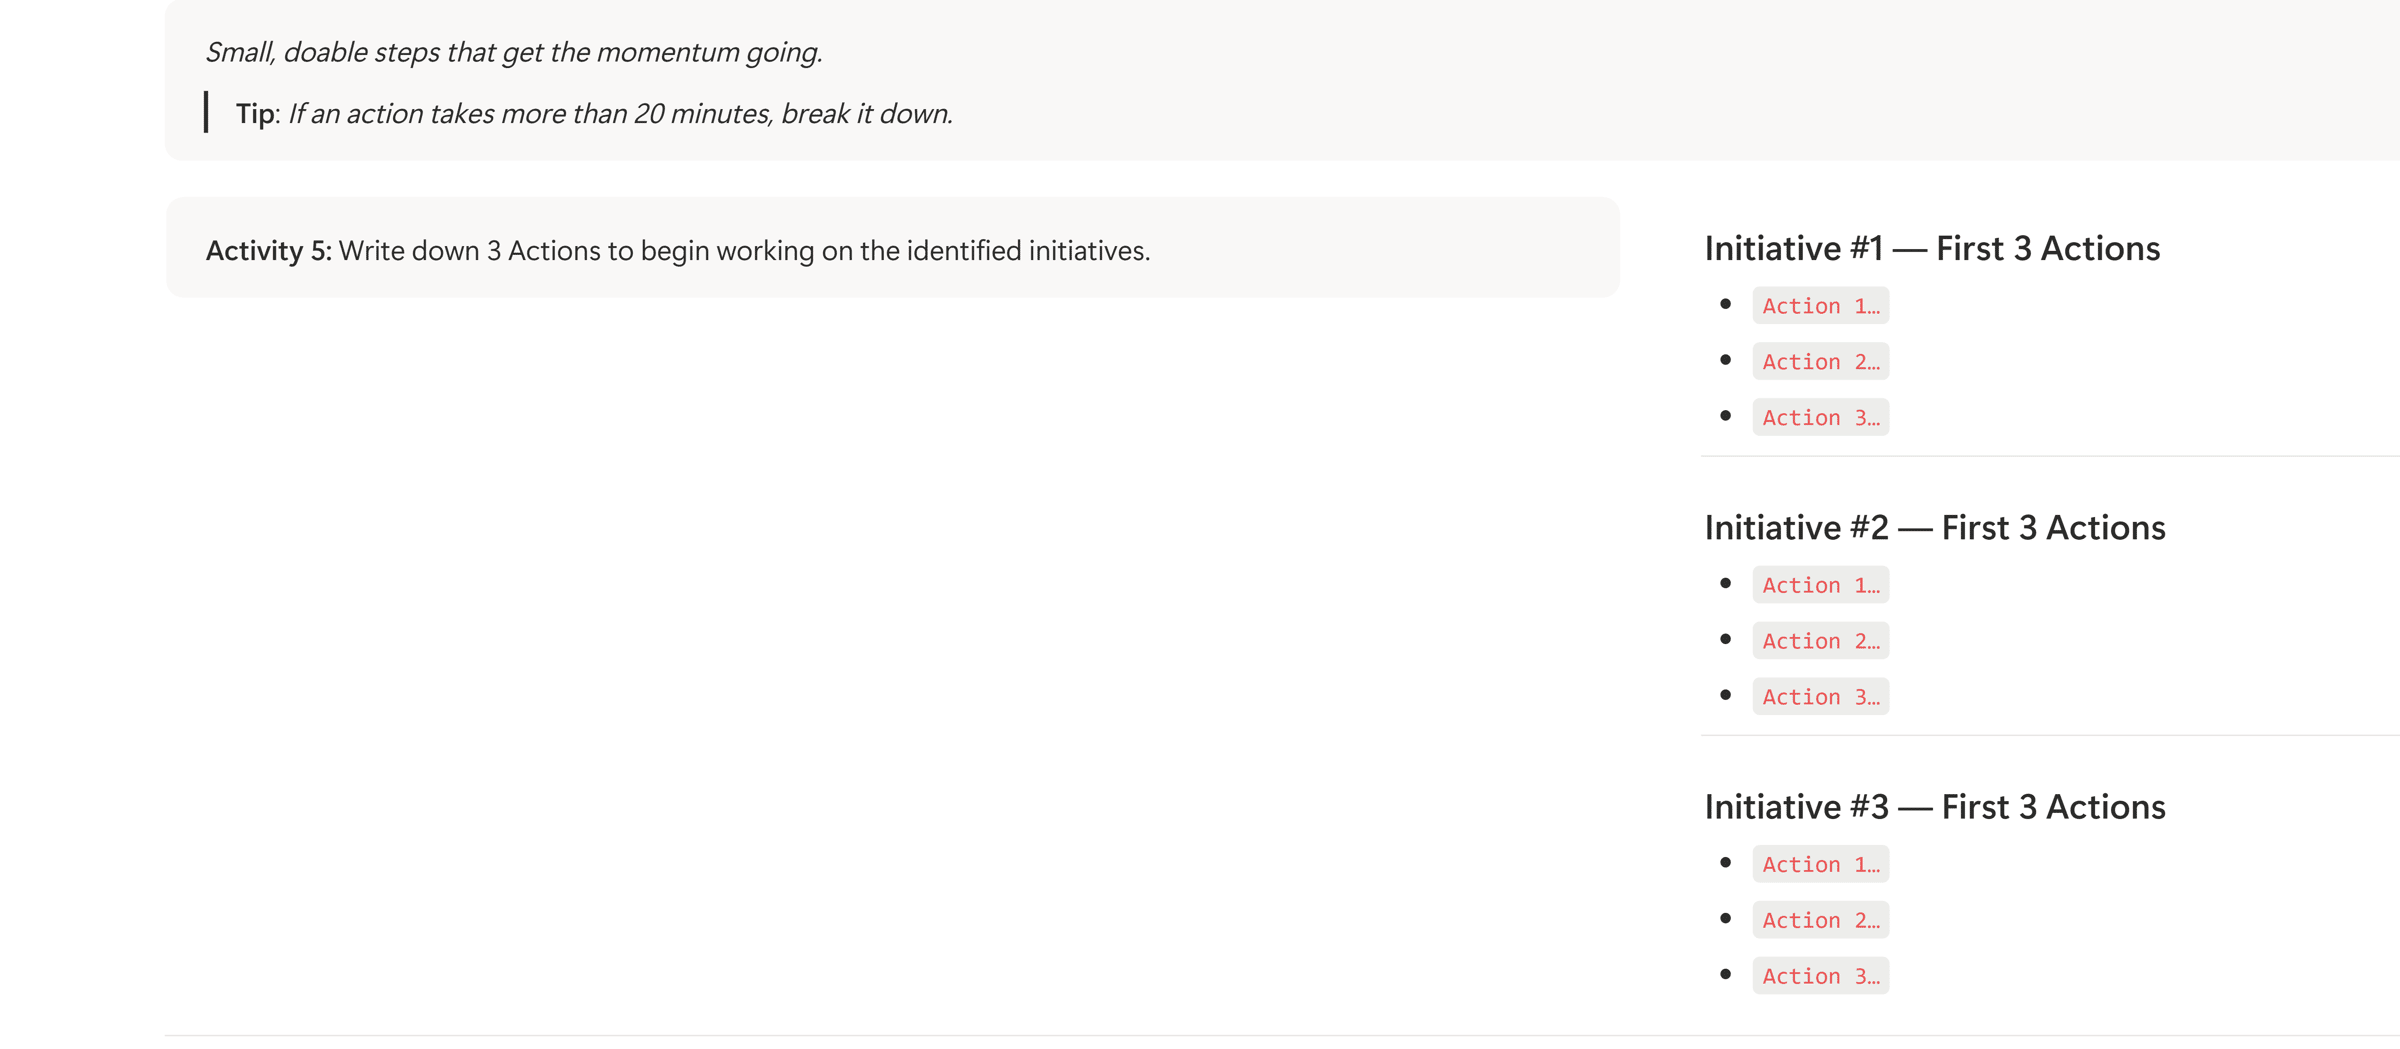Select Action 2 placeholder under Initiative #1

coord(1820,362)
